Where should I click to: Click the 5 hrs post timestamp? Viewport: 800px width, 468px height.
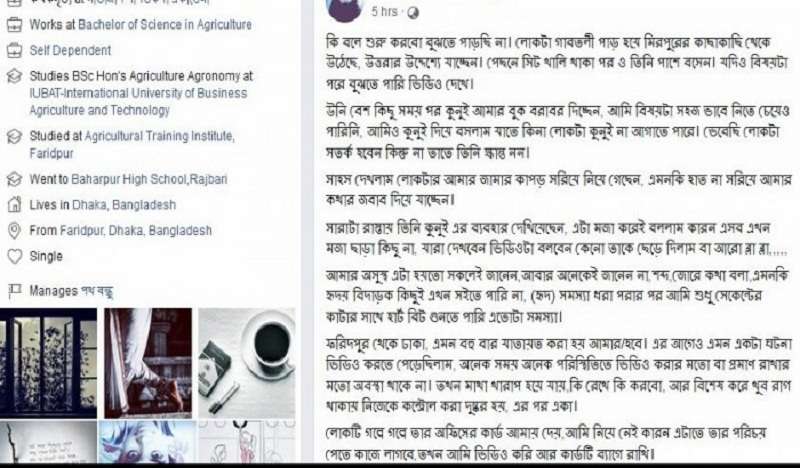(x=384, y=12)
